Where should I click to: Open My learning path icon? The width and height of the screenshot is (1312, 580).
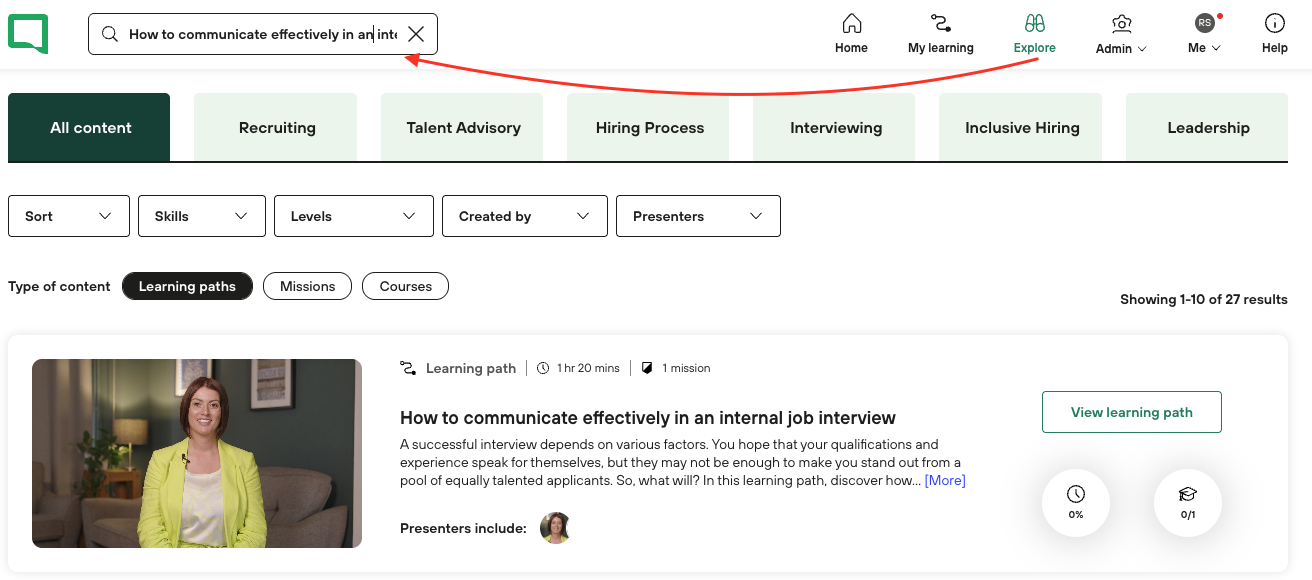click(940, 24)
